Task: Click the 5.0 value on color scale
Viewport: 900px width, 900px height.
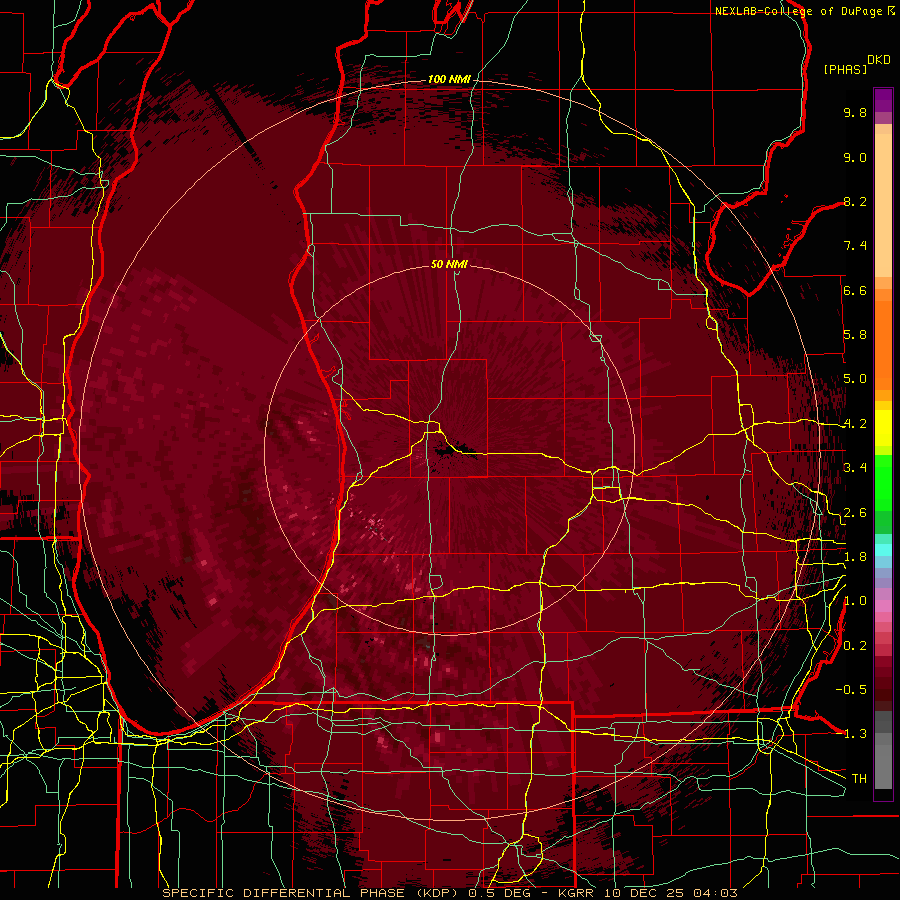Action: coord(855,379)
